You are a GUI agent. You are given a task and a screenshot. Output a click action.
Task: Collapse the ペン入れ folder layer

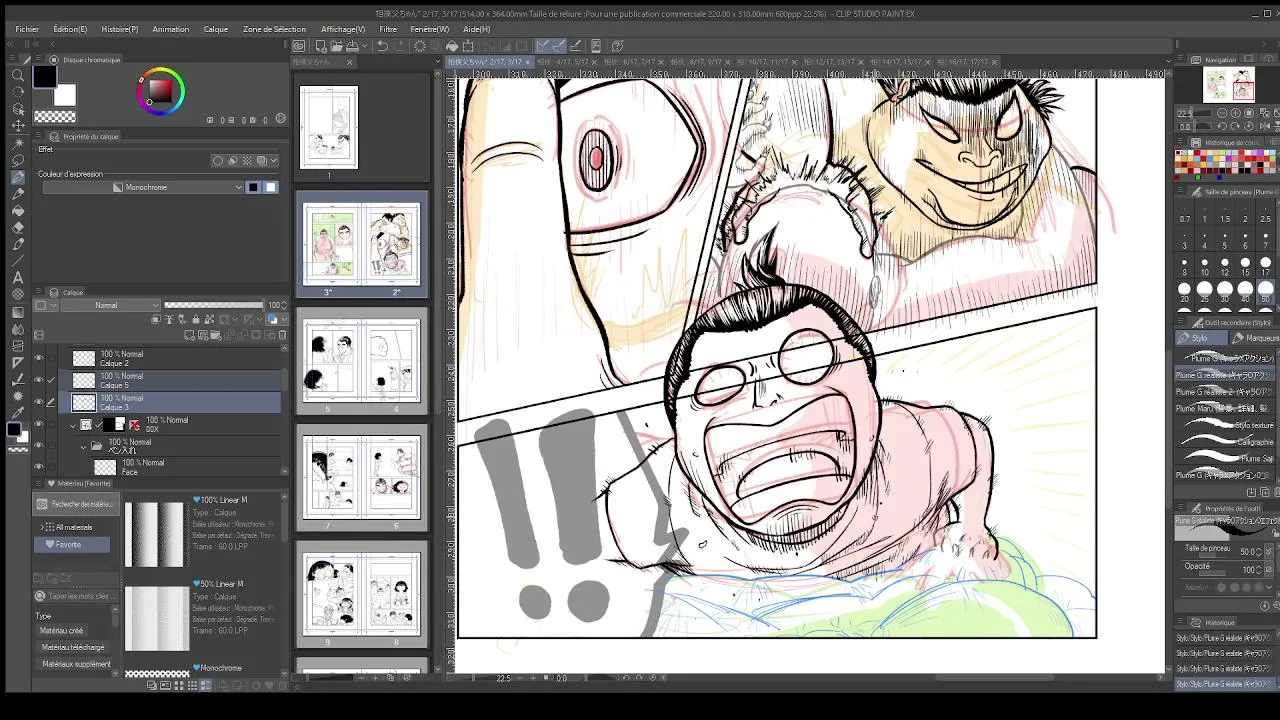[84, 446]
